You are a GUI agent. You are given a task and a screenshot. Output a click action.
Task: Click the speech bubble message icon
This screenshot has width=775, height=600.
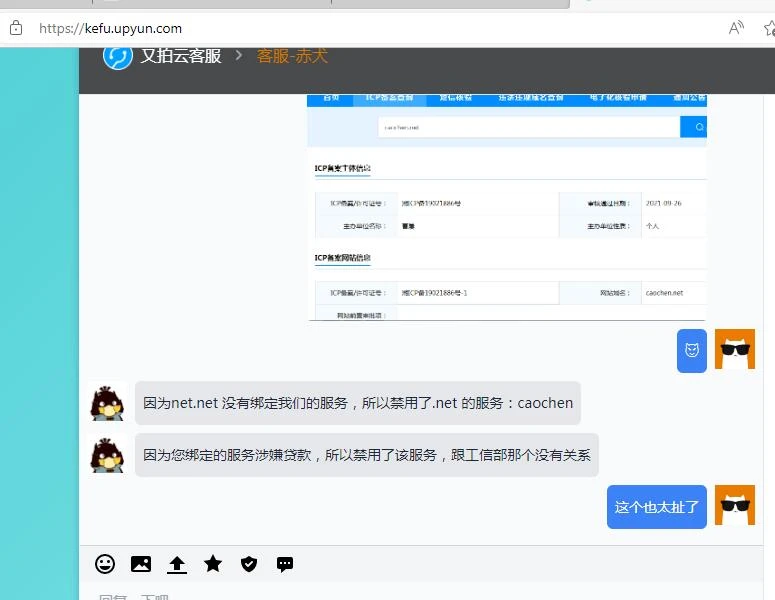pyautogui.click(x=285, y=564)
